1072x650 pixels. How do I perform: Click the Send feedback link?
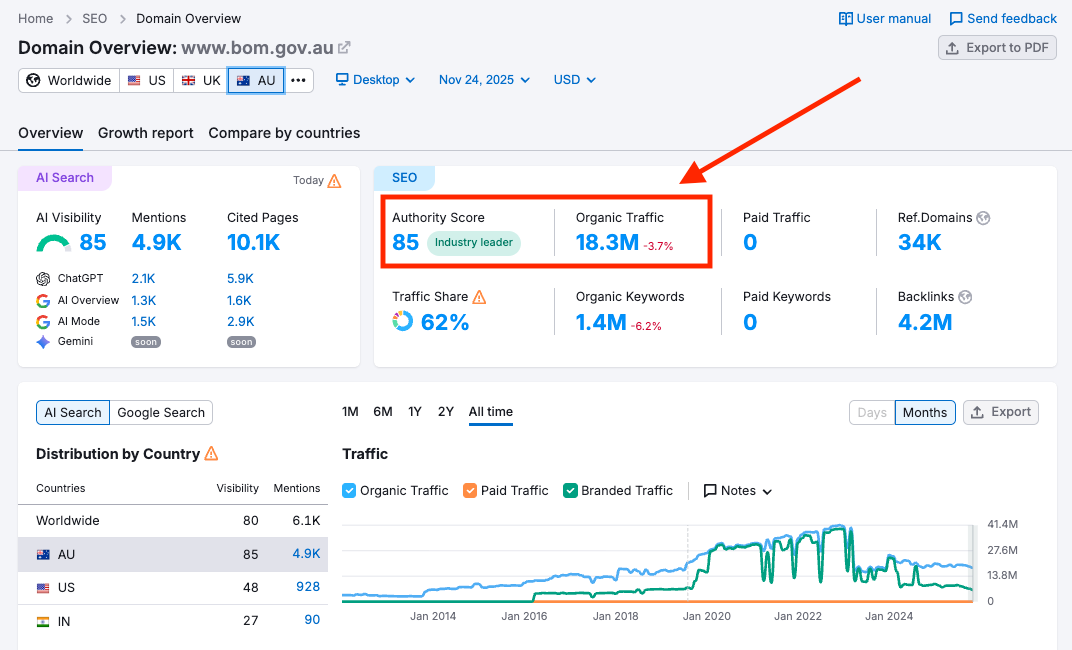(x=1003, y=18)
